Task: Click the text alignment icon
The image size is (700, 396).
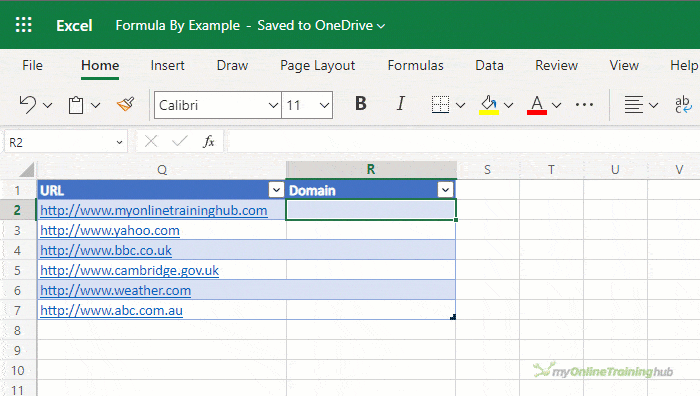Action: (x=633, y=105)
